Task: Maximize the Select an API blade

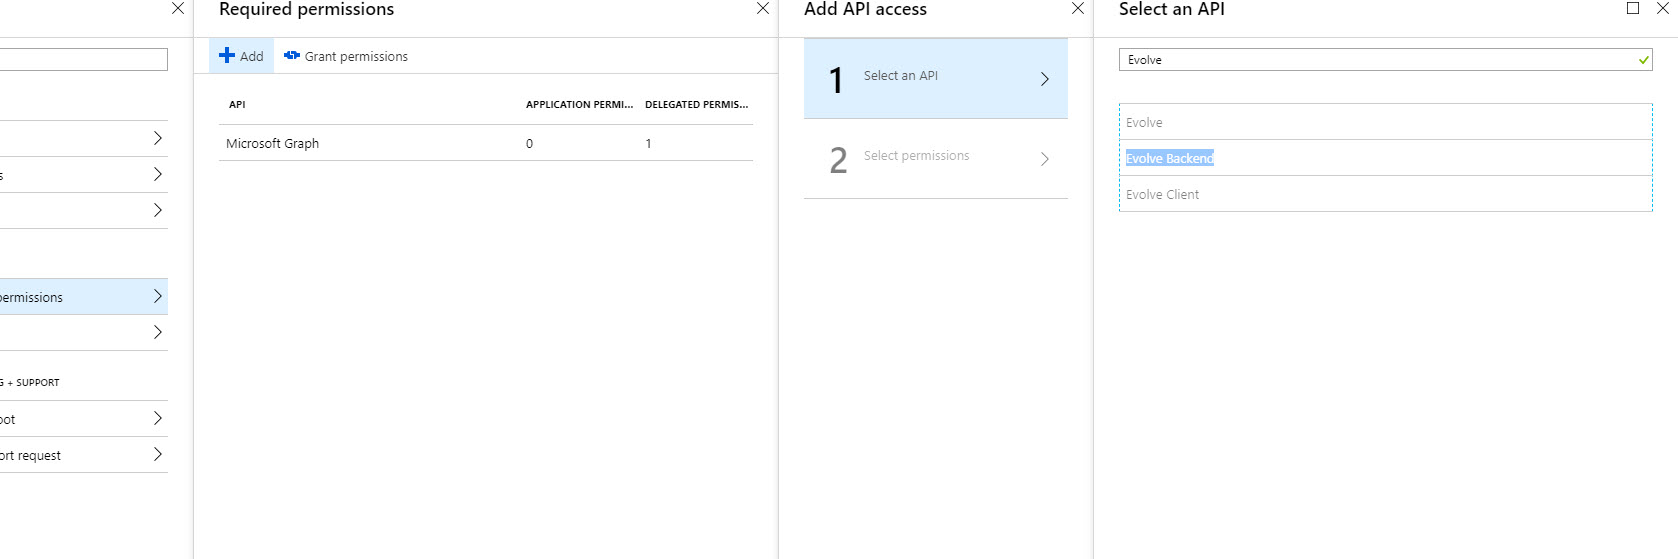Action: point(1633,8)
